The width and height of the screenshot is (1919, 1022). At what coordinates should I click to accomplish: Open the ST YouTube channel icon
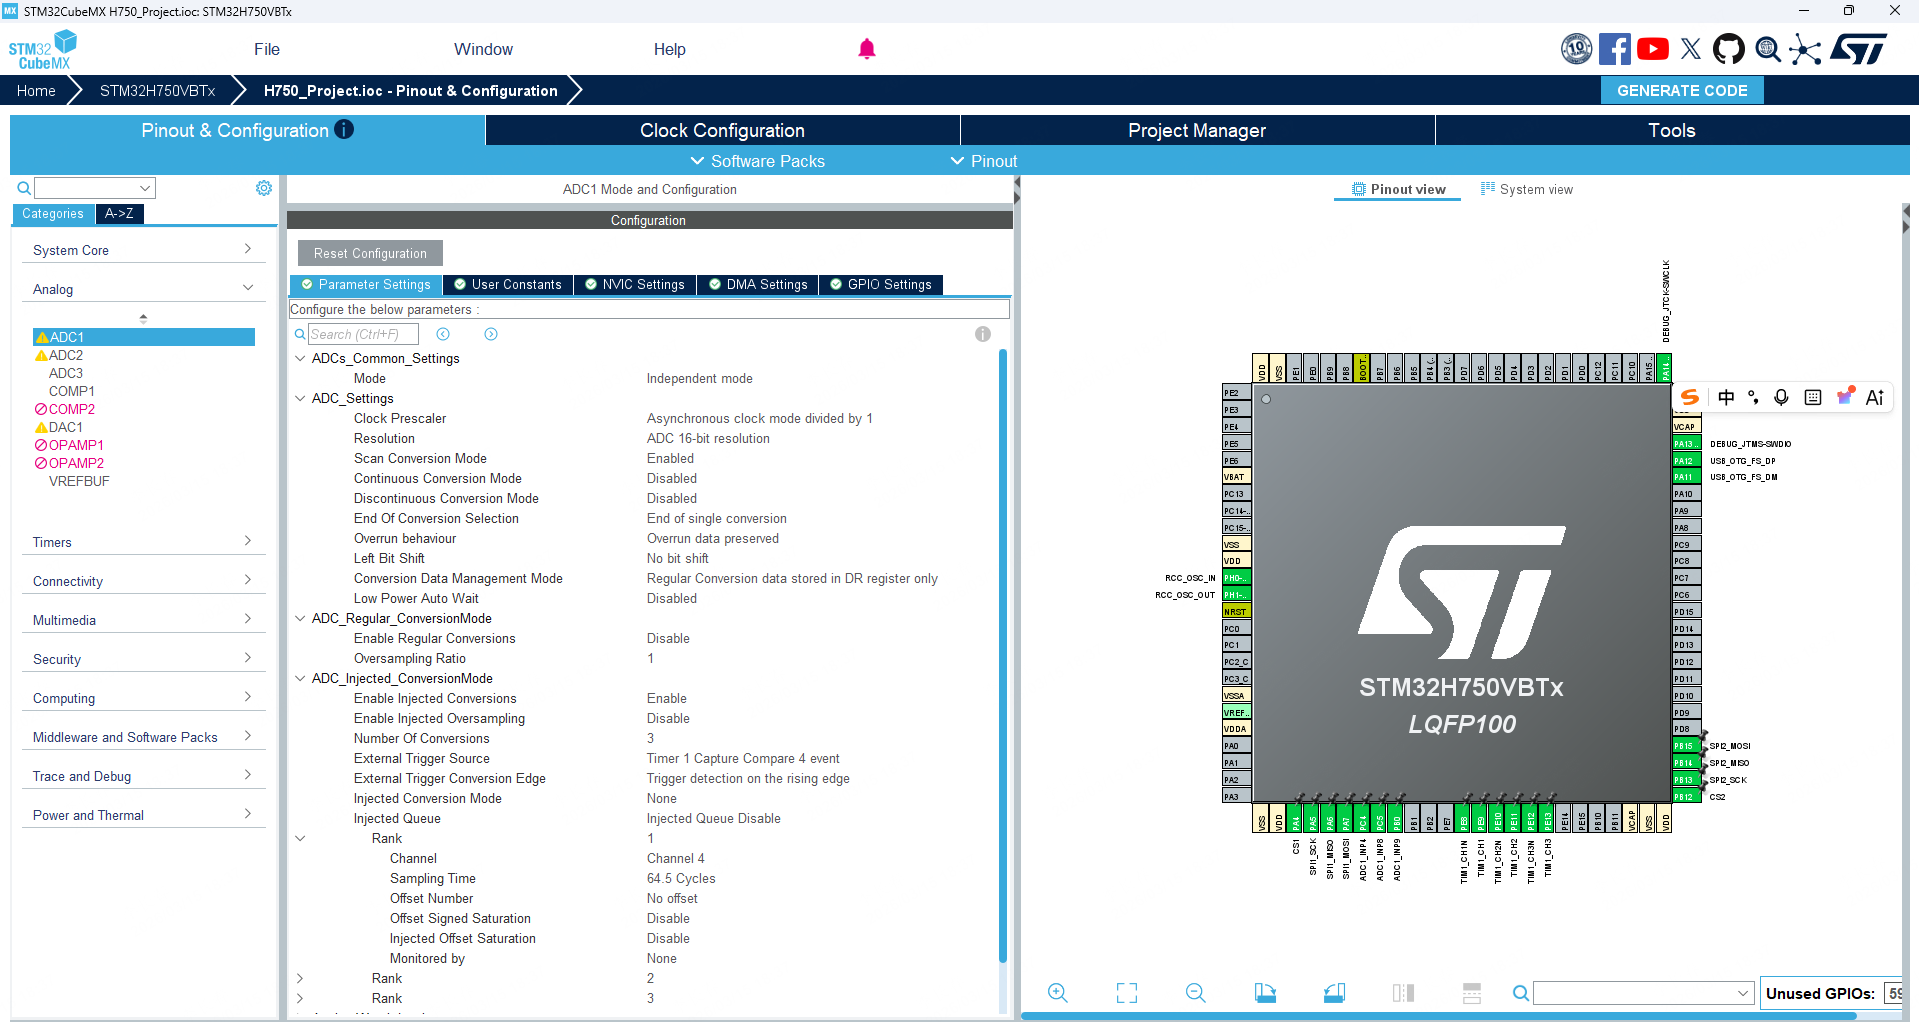[1653, 49]
